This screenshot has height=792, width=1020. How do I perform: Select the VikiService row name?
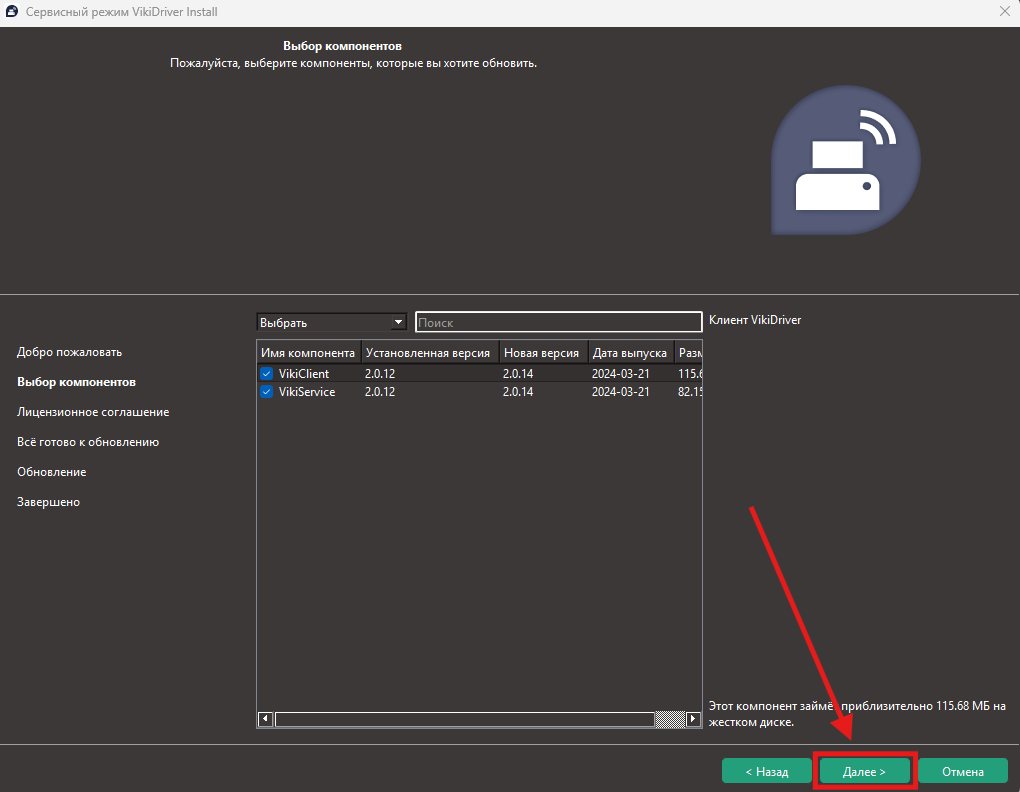point(307,392)
